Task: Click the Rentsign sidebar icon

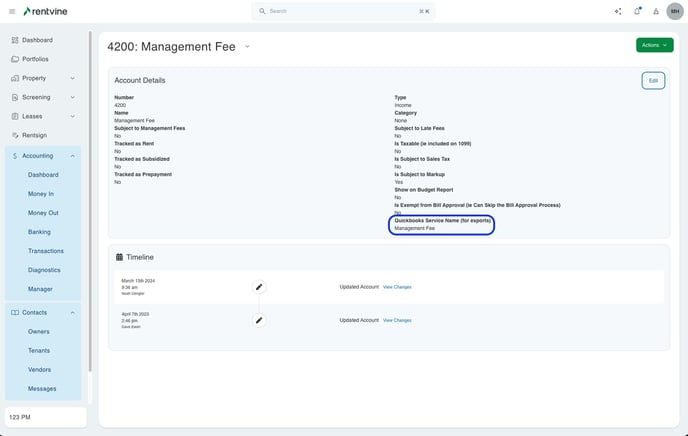Action: point(14,135)
